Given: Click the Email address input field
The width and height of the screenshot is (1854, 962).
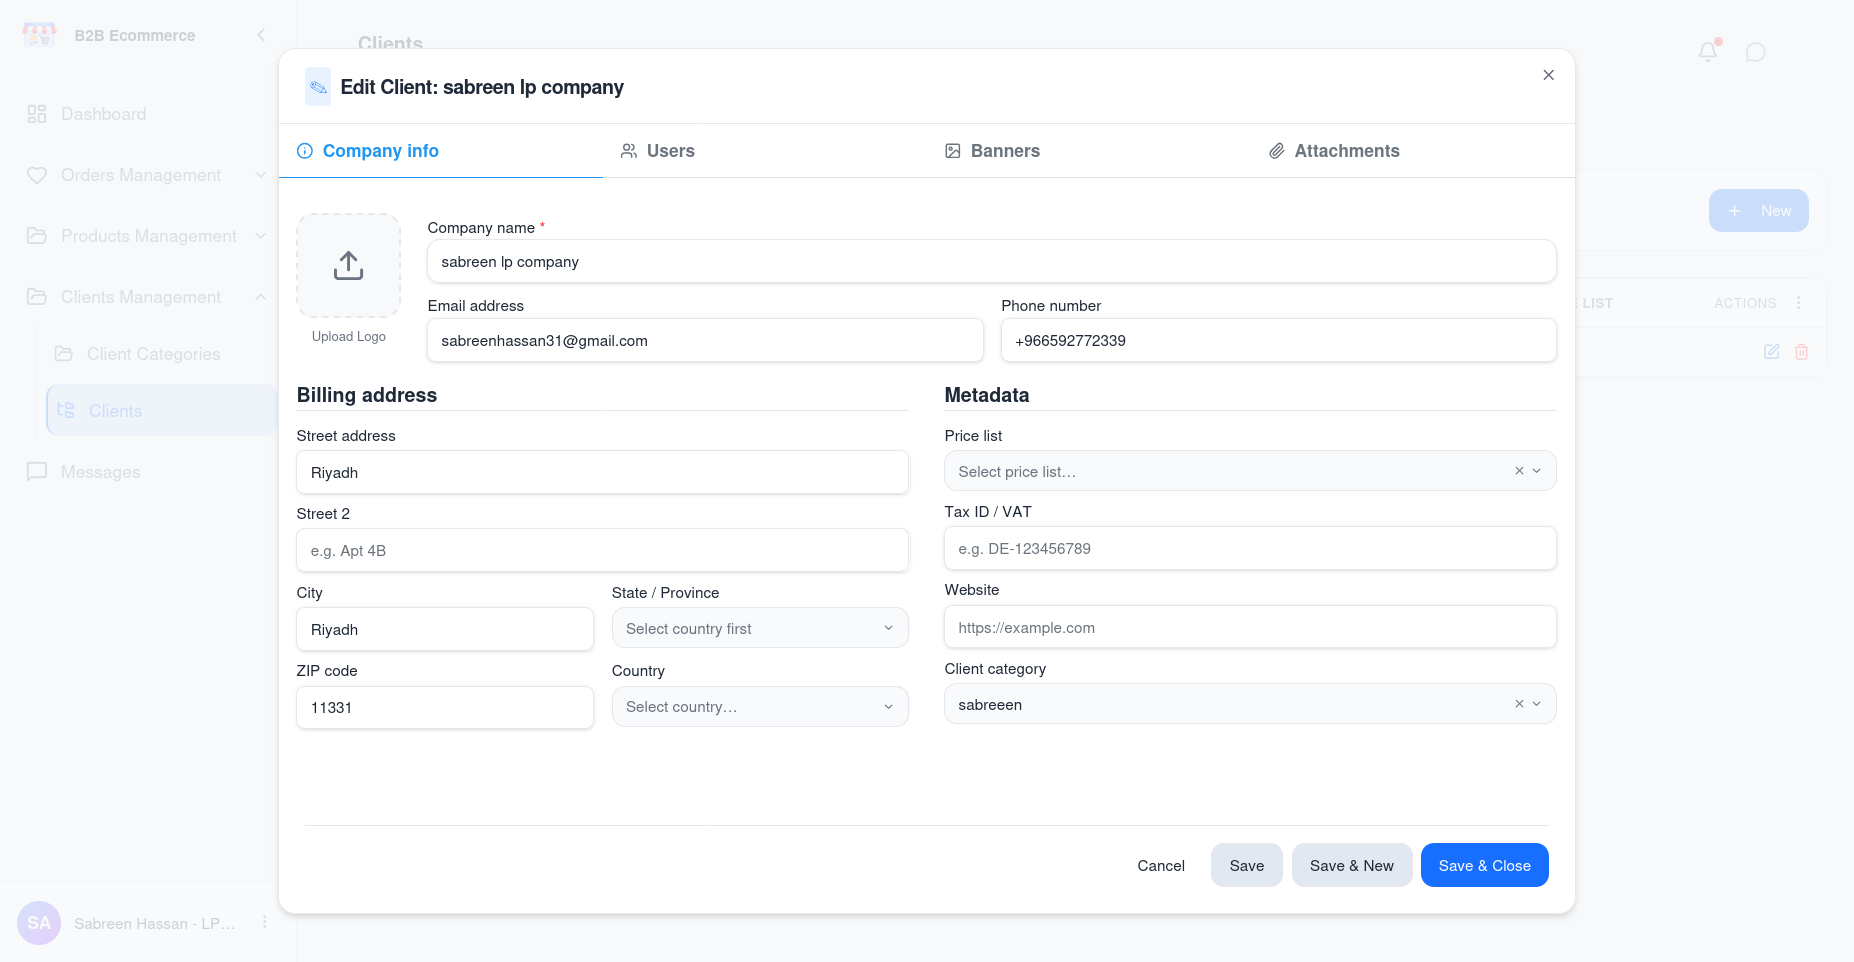Looking at the screenshot, I should (705, 341).
